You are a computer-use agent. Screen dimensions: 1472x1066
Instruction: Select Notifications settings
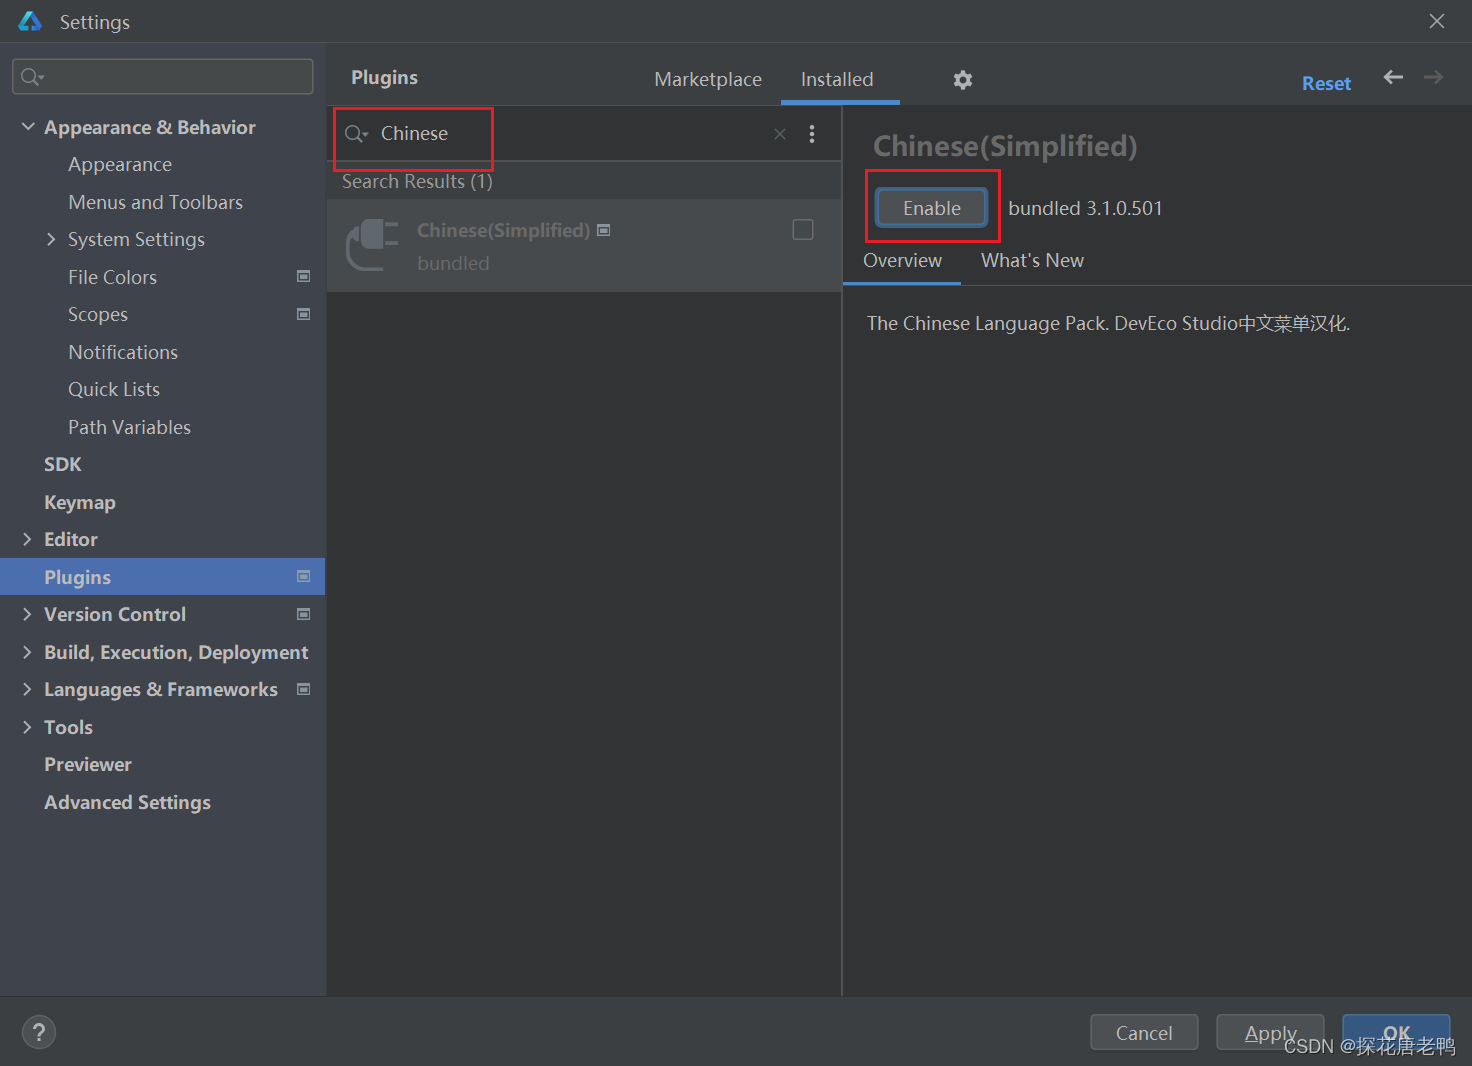(x=123, y=352)
